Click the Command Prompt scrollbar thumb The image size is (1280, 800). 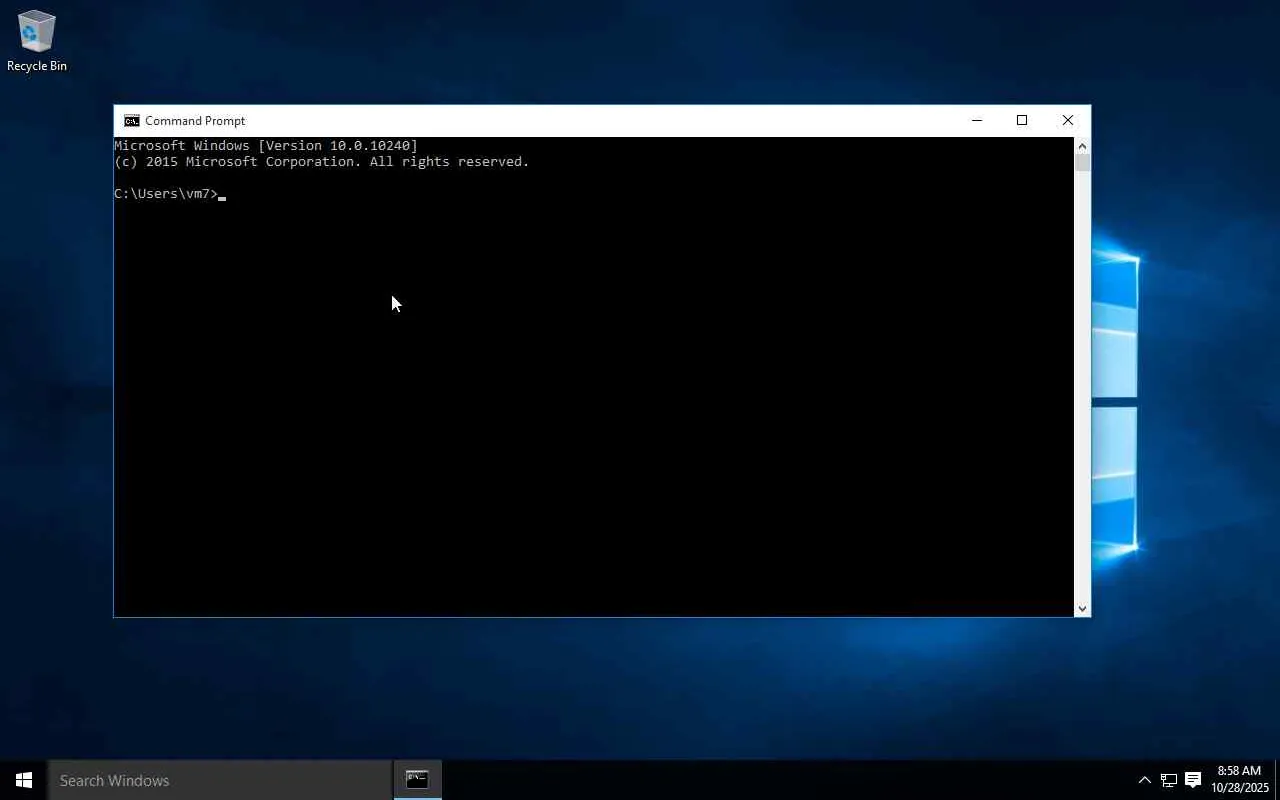(1082, 163)
